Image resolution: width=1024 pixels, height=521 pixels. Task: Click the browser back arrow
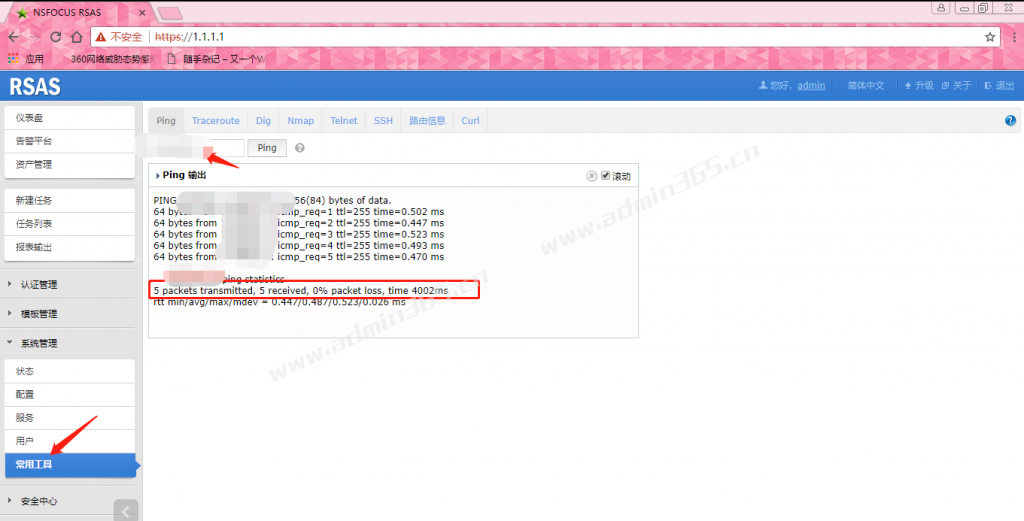(x=14, y=37)
